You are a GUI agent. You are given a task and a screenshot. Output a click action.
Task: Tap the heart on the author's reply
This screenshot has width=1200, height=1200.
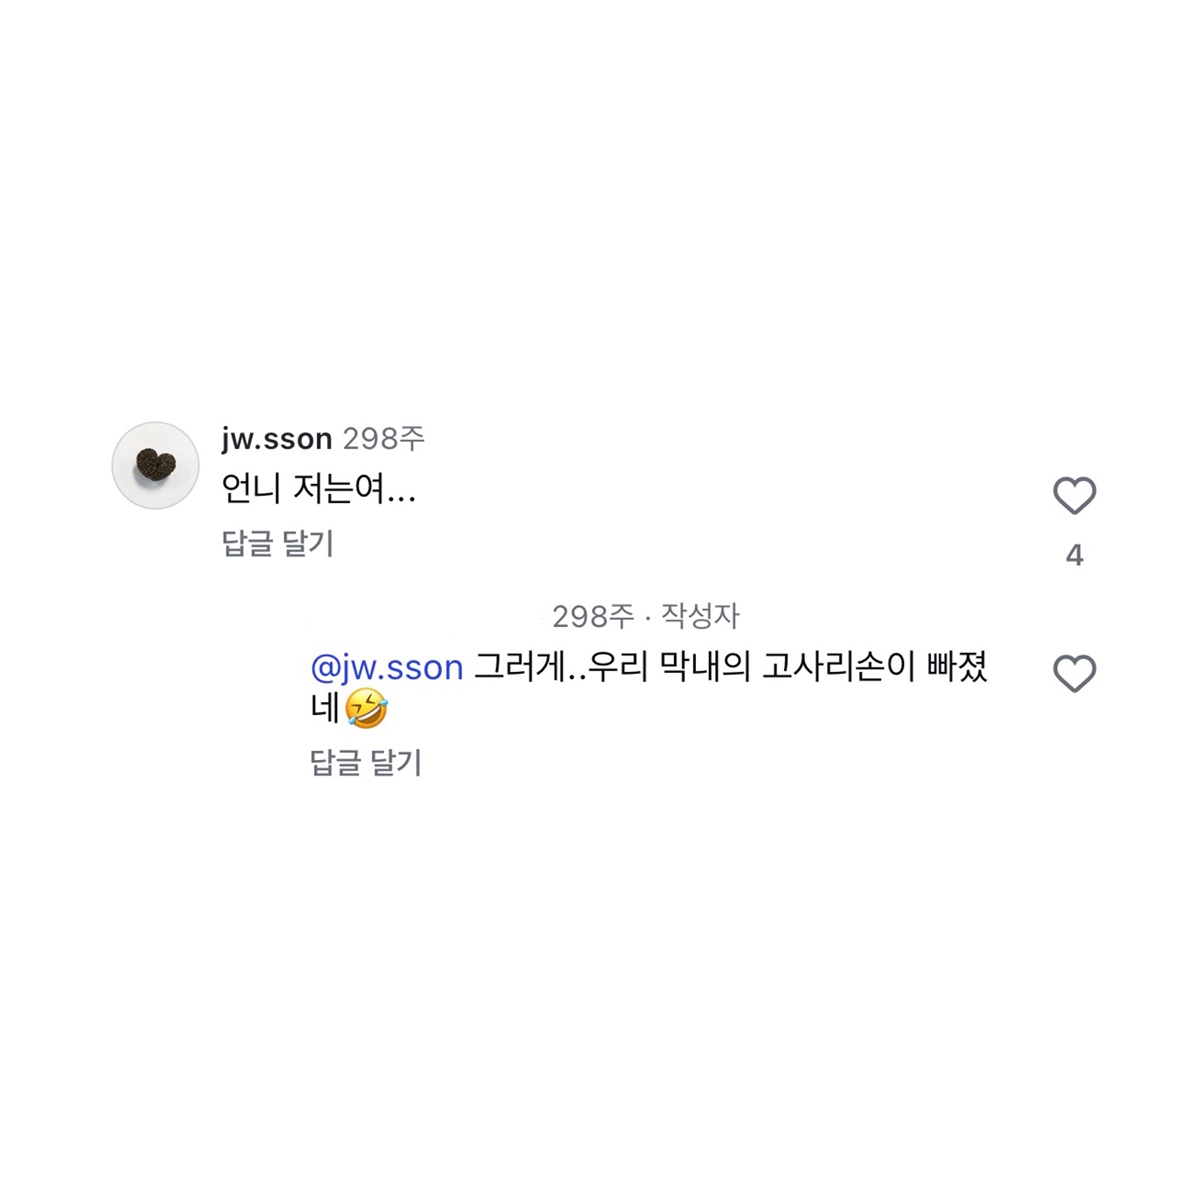[1075, 674]
